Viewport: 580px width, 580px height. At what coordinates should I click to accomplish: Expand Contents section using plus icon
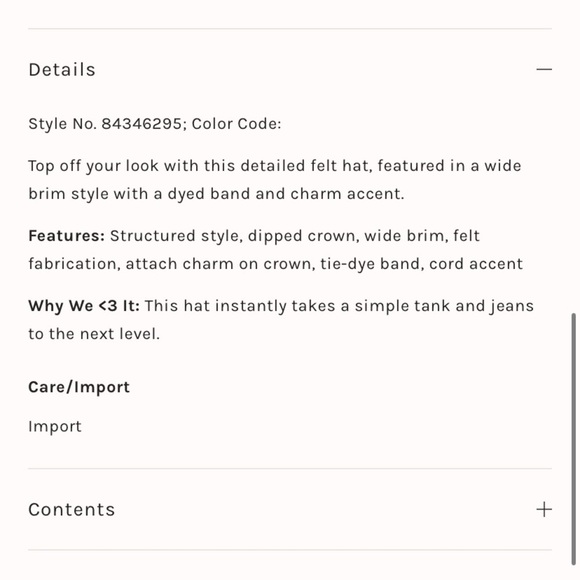point(544,509)
